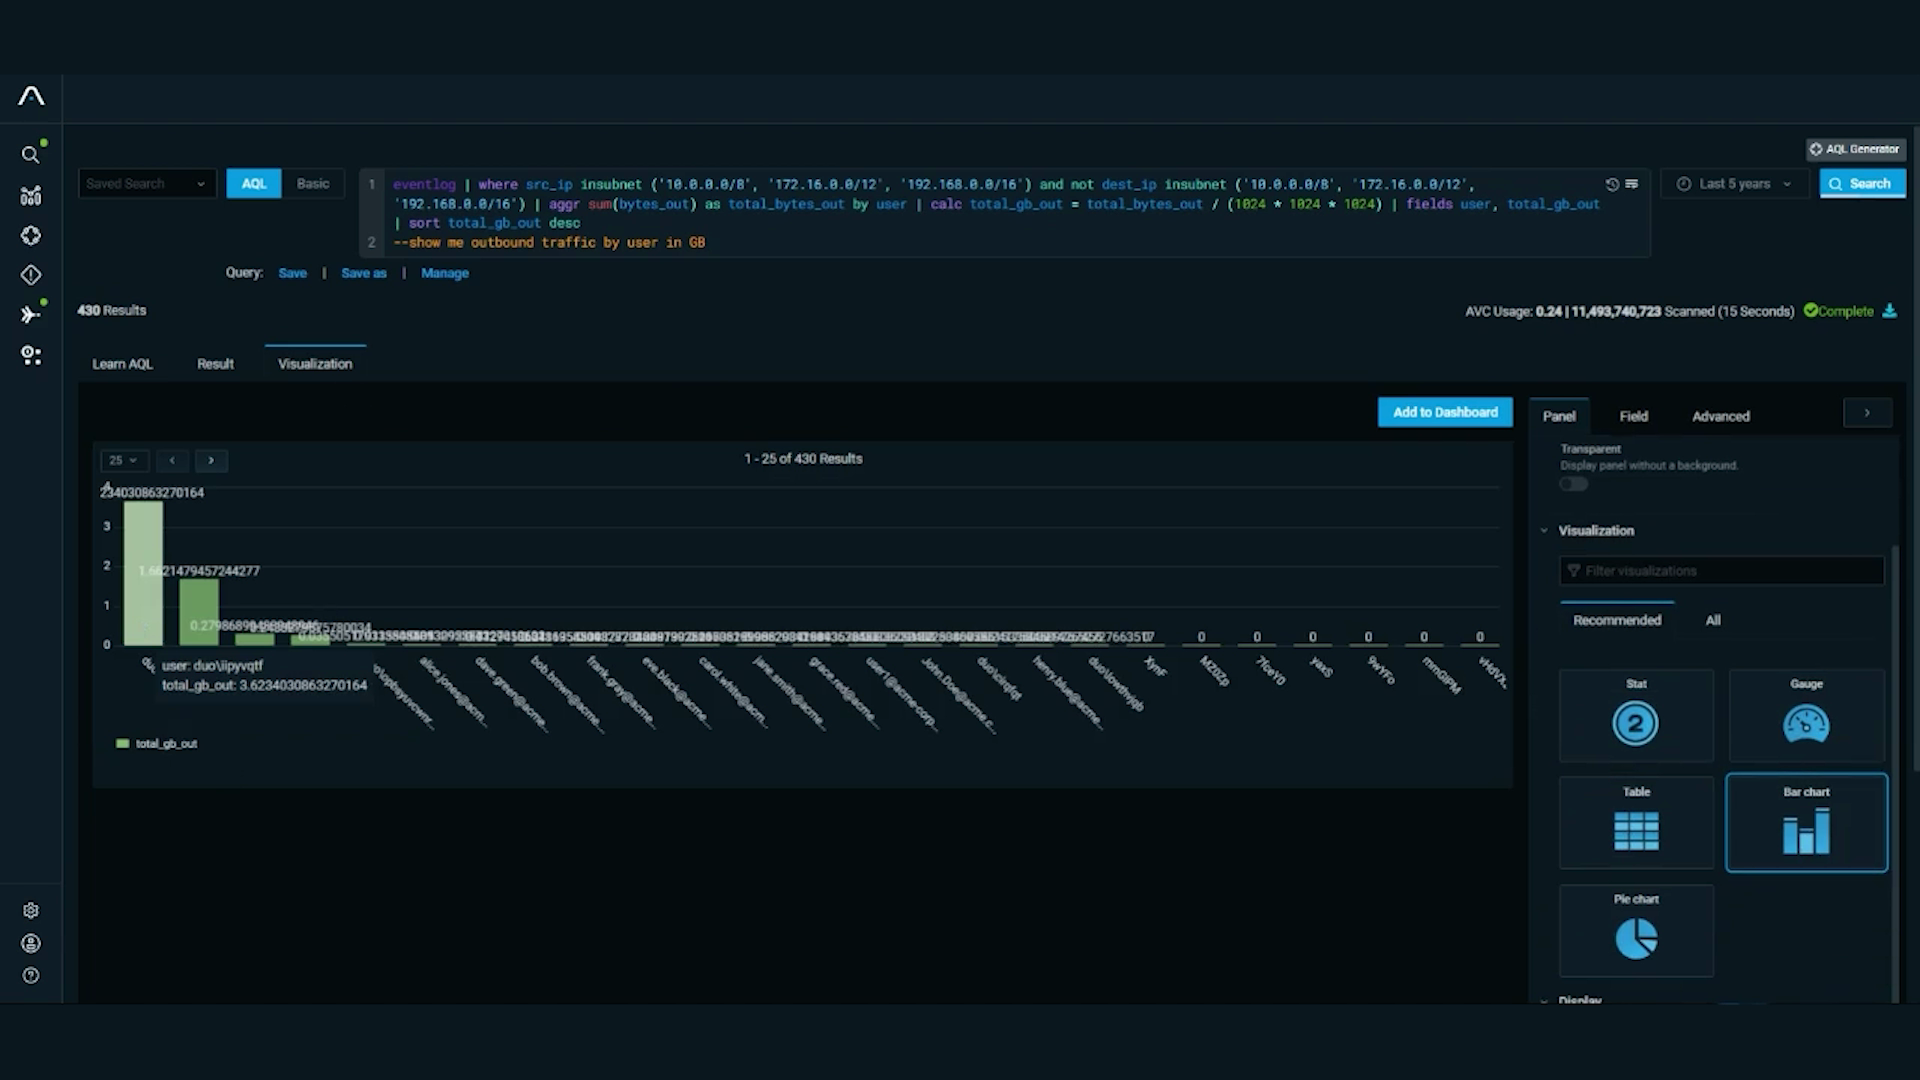This screenshot has height=1080, width=1920.
Task: Toggle the Transparent panel switch
Action: click(1573, 485)
